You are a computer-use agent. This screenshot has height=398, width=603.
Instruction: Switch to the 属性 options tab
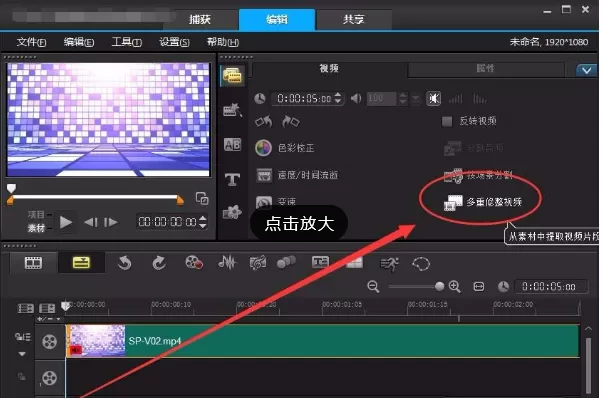point(485,68)
